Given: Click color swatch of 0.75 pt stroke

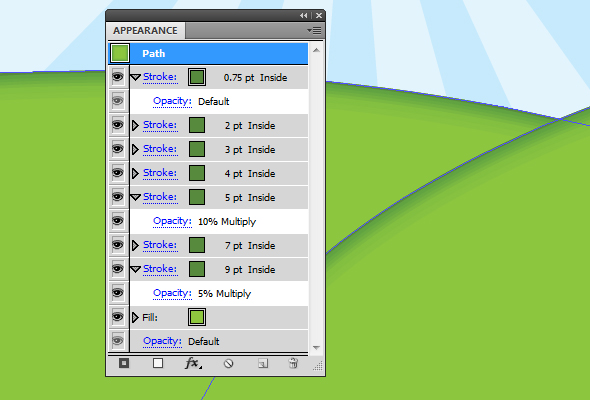Looking at the screenshot, I should click(x=197, y=77).
